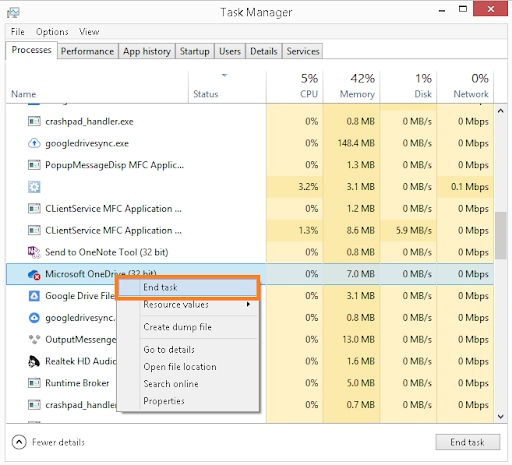Click the Google Drive File icon

[x=34, y=296]
